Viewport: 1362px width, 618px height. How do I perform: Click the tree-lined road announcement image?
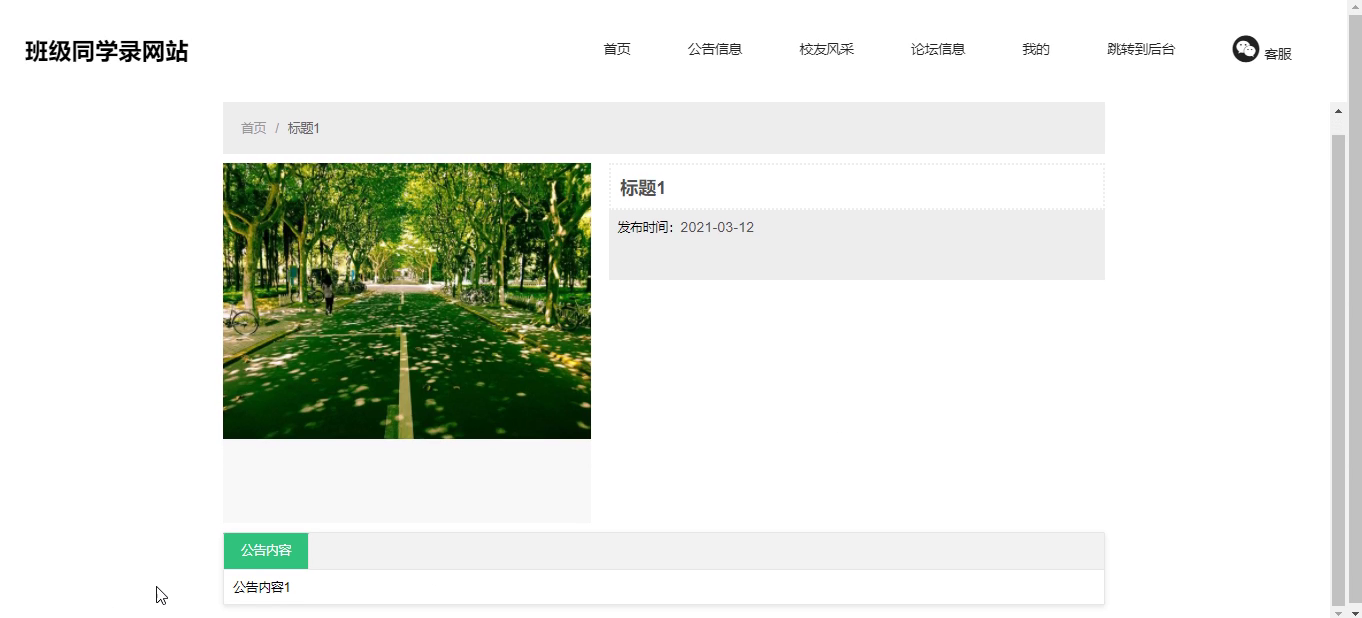click(407, 301)
